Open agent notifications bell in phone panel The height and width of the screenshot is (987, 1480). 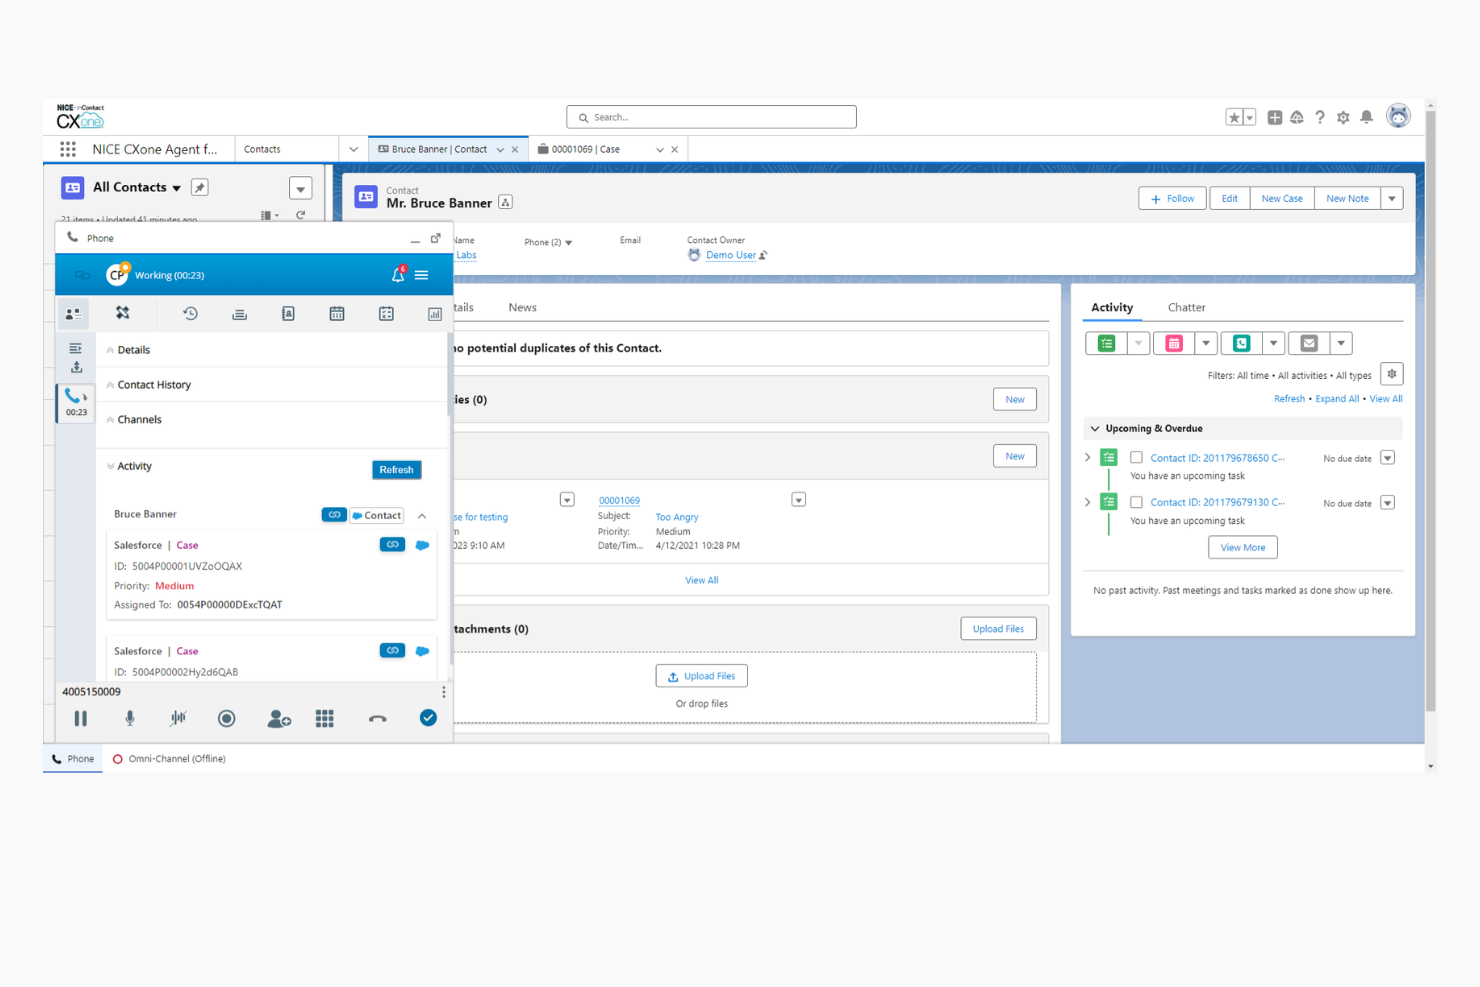(x=398, y=274)
